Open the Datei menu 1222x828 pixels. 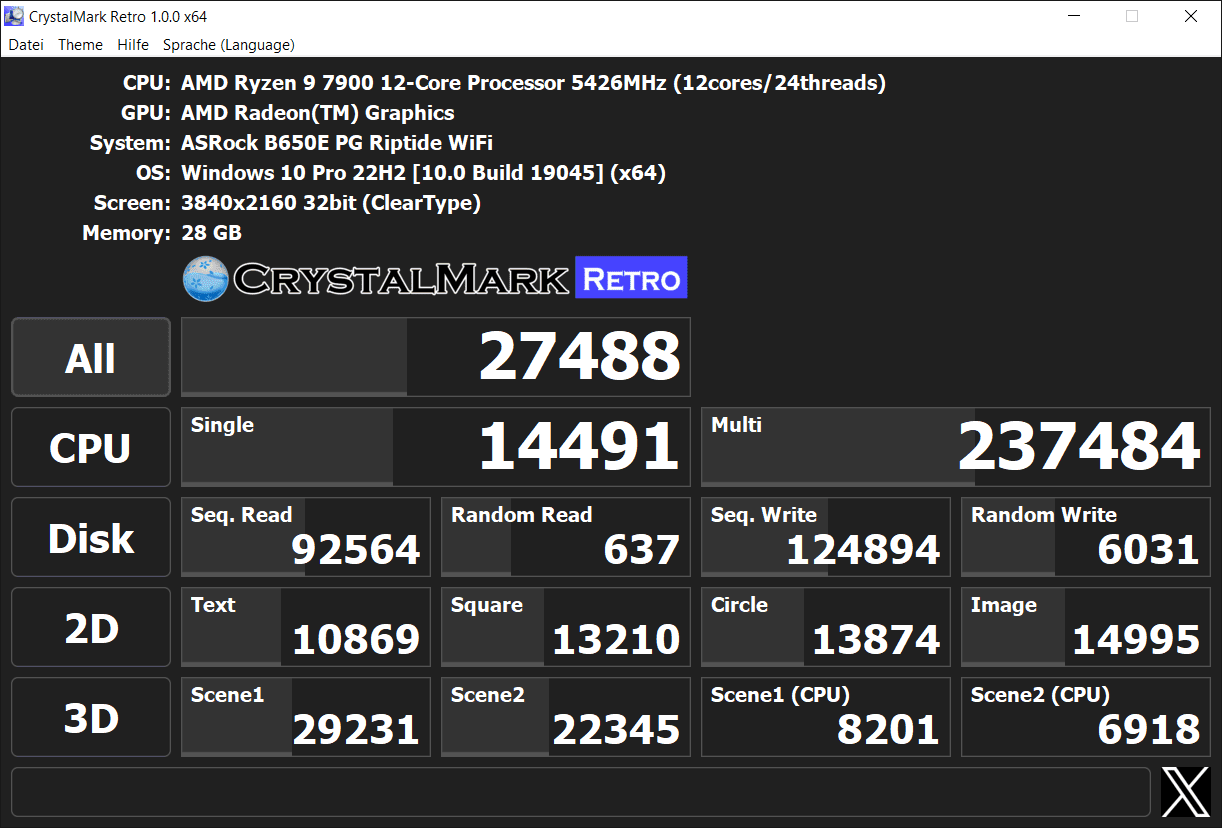pyautogui.click(x=26, y=44)
